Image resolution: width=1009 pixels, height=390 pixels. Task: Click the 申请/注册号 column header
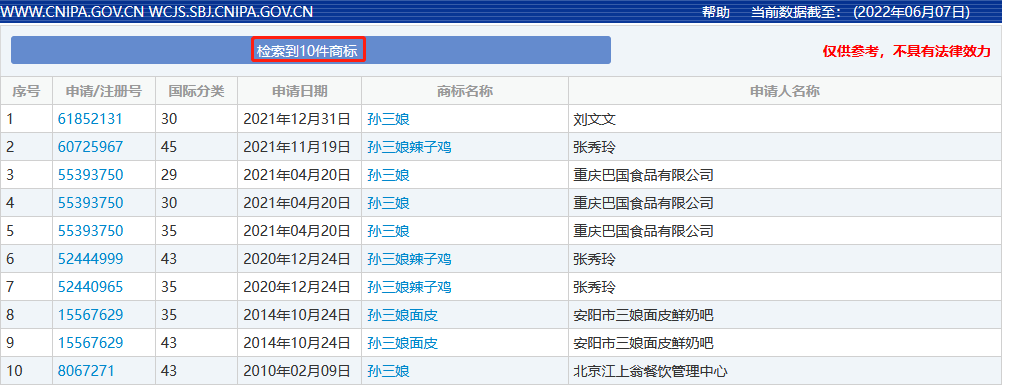point(104,91)
